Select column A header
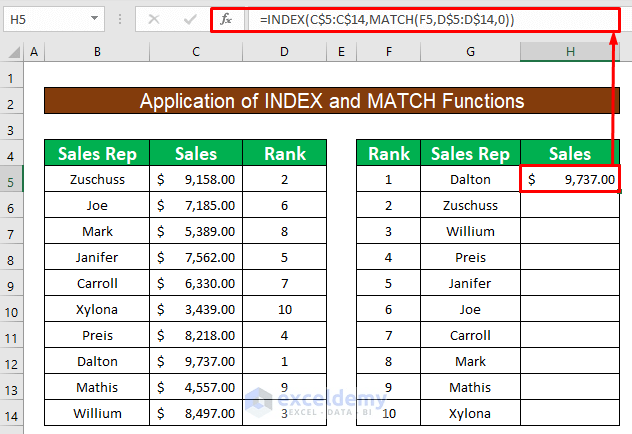The image size is (632, 434). point(34,52)
